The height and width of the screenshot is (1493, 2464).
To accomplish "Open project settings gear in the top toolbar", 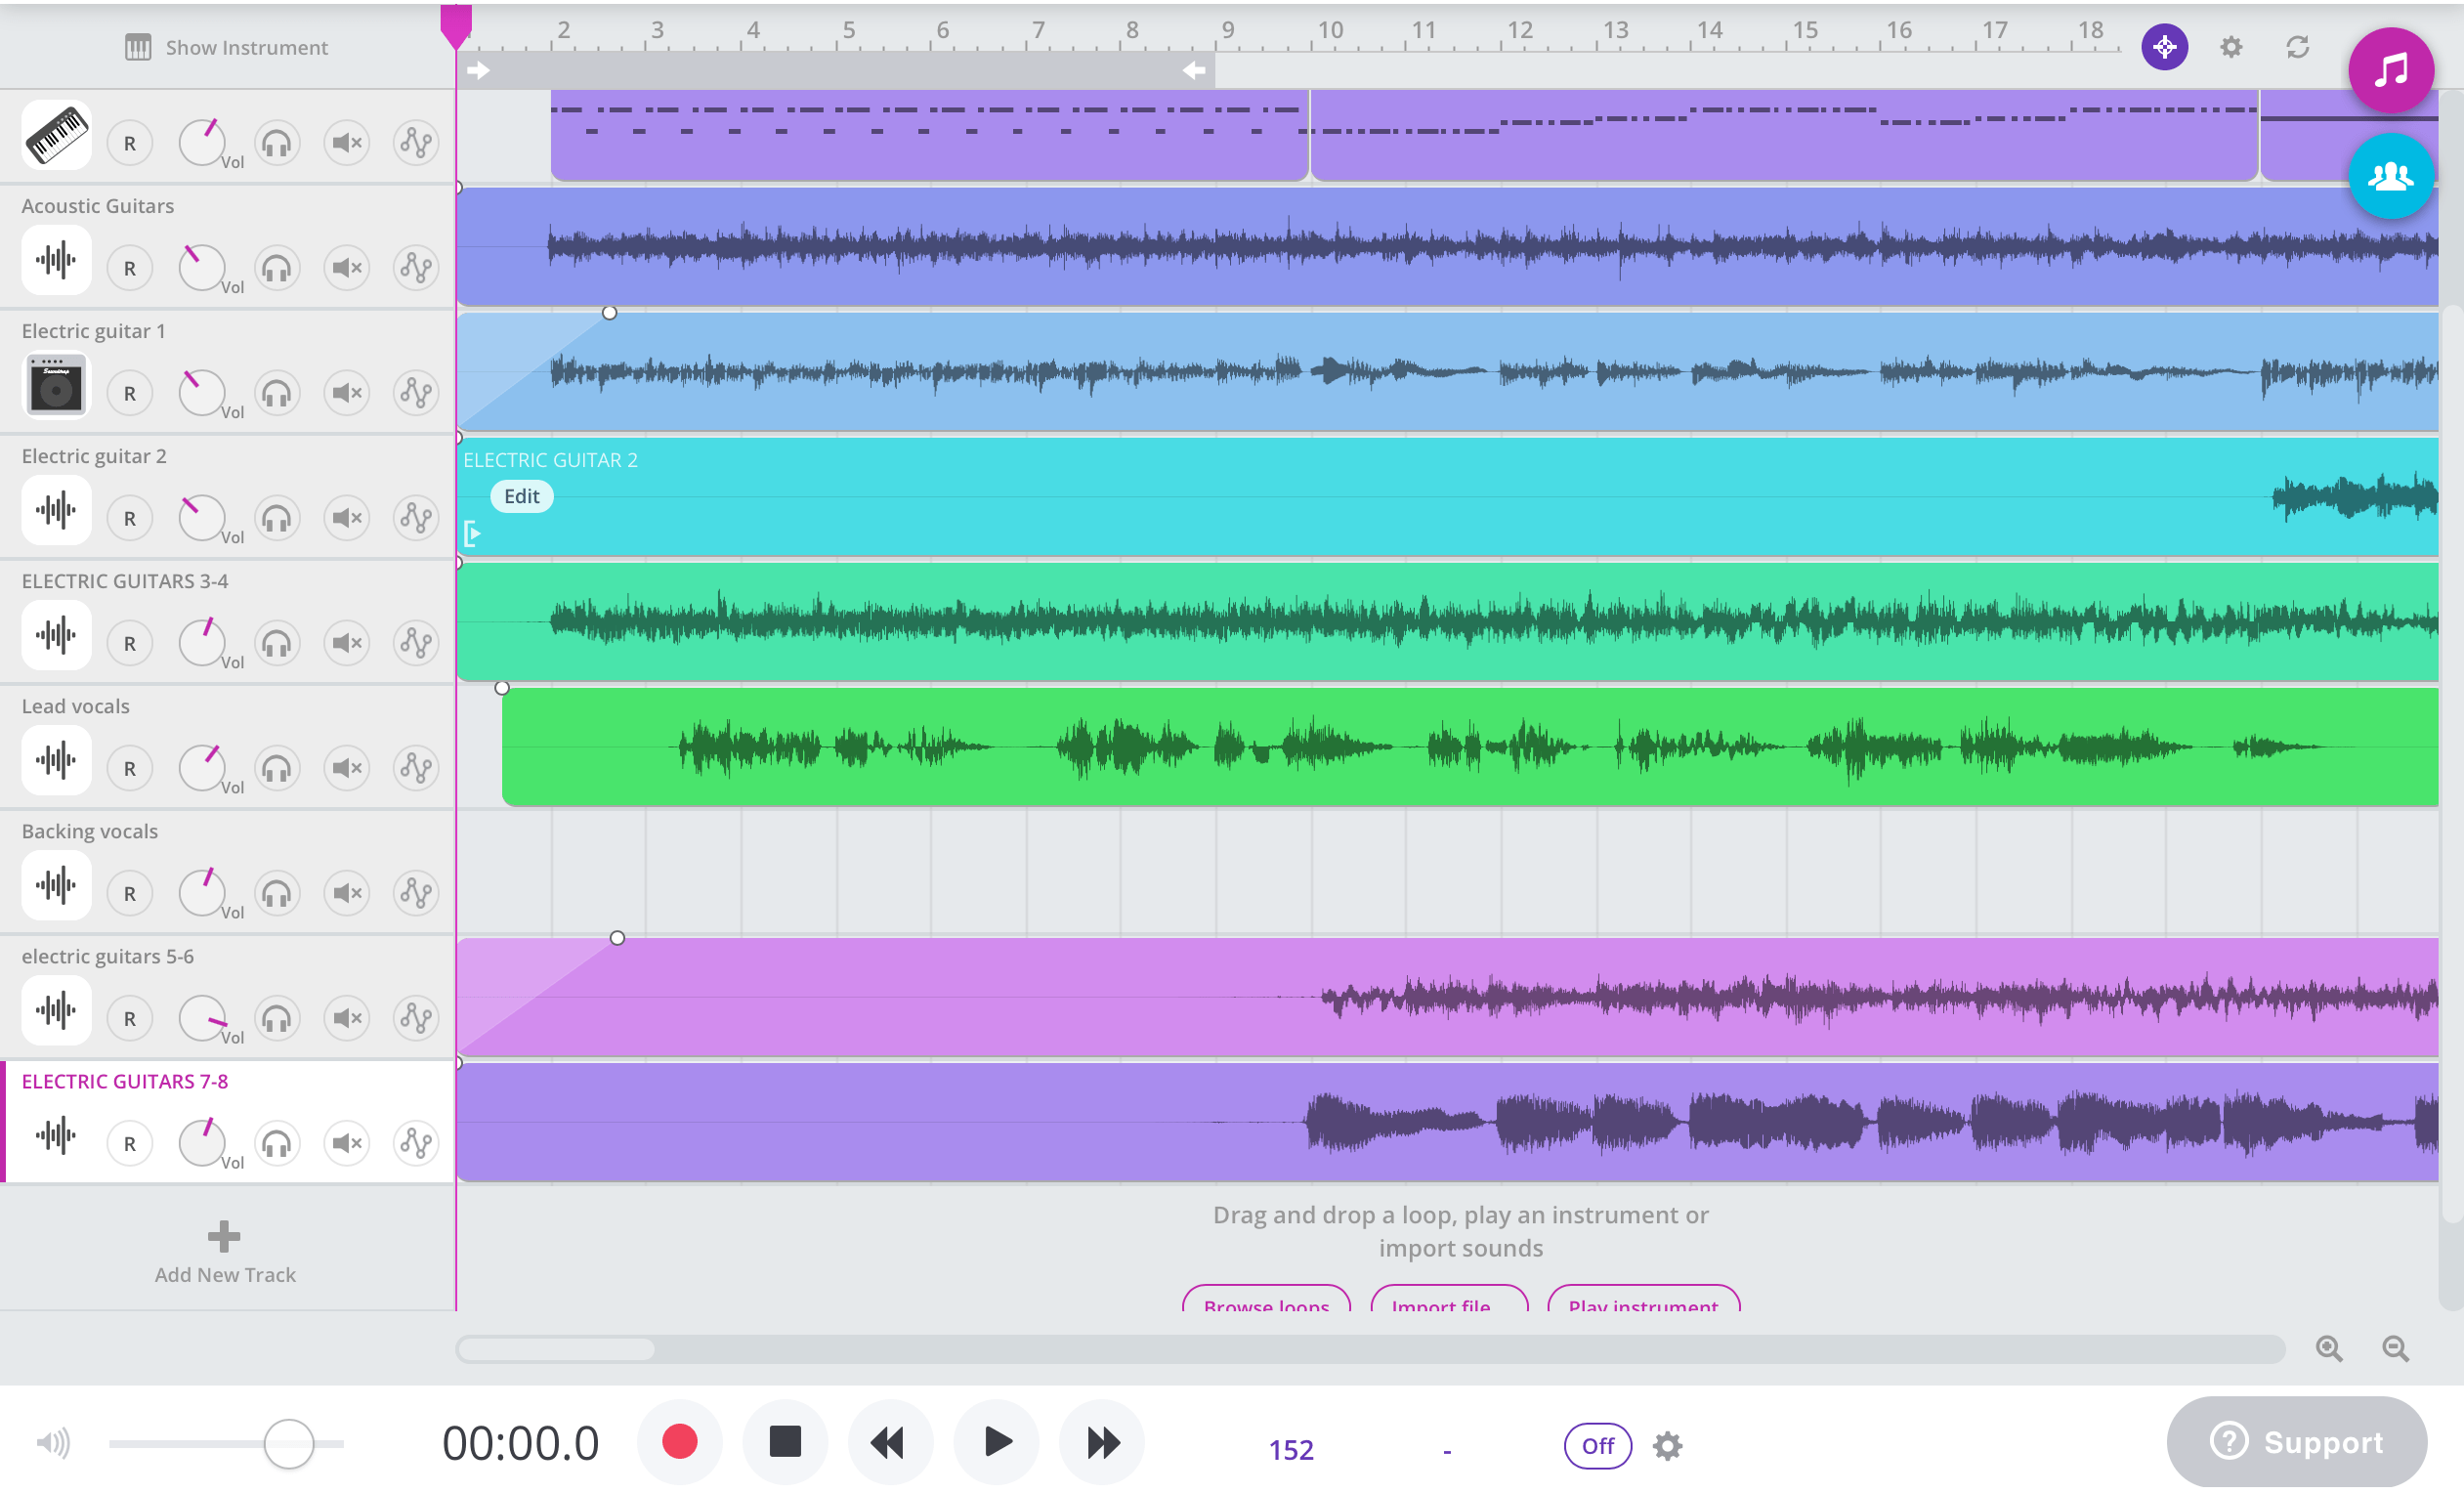I will [2230, 47].
